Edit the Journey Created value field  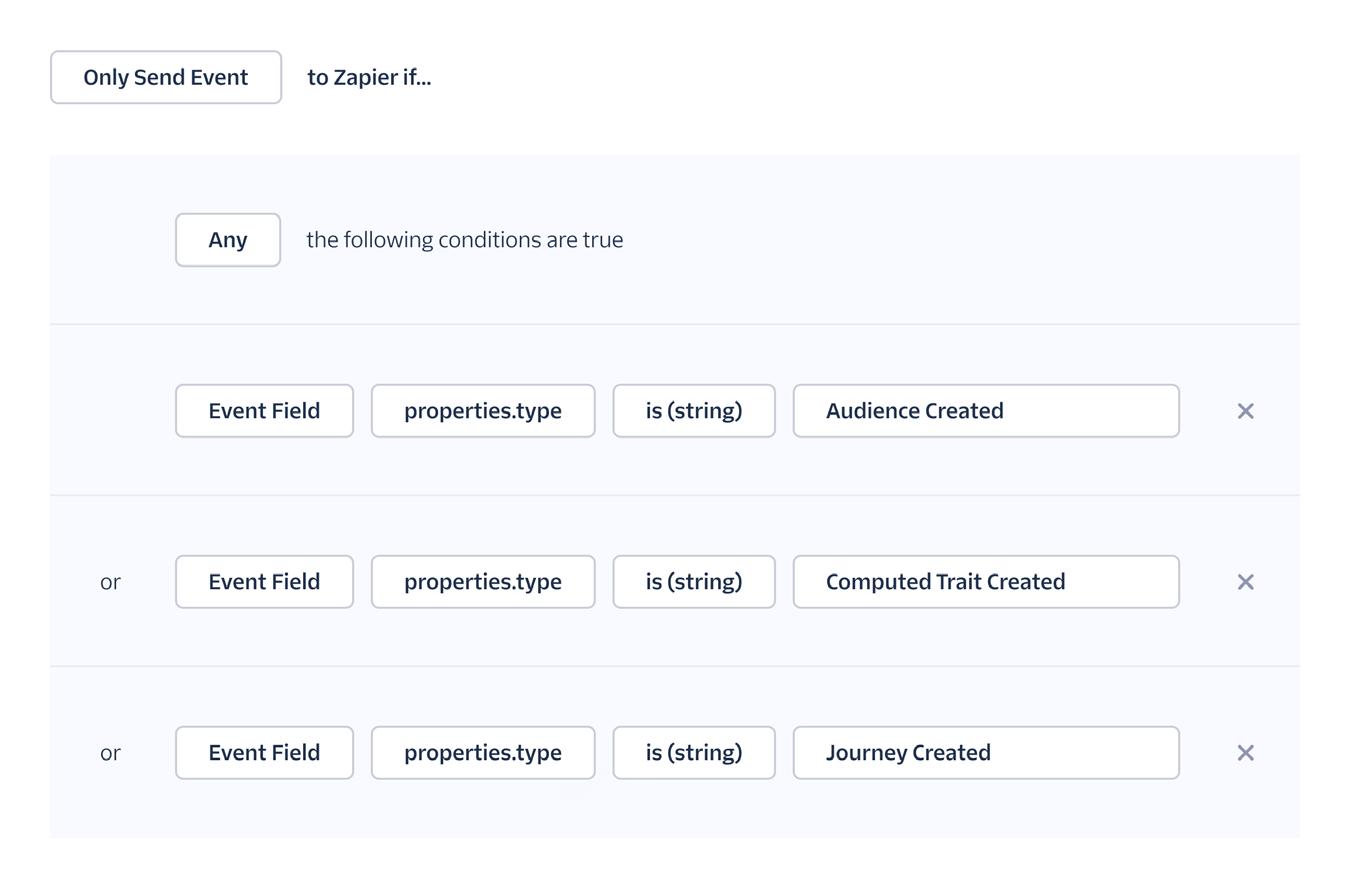(x=986, y=753)
